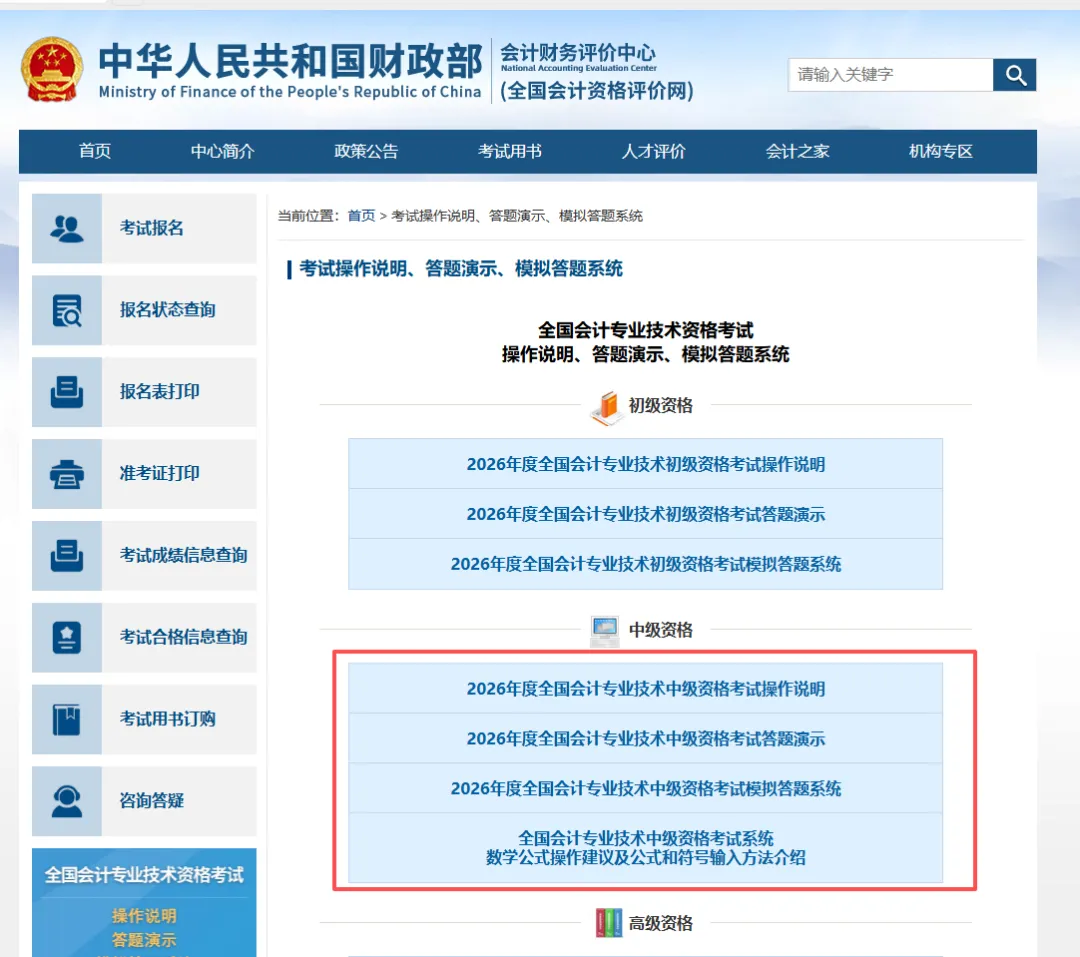Image resolution: width=1080 pixels, height=957 pixels.
Task: Click the 考试报名 people icon
Action: tap(67, 228)
